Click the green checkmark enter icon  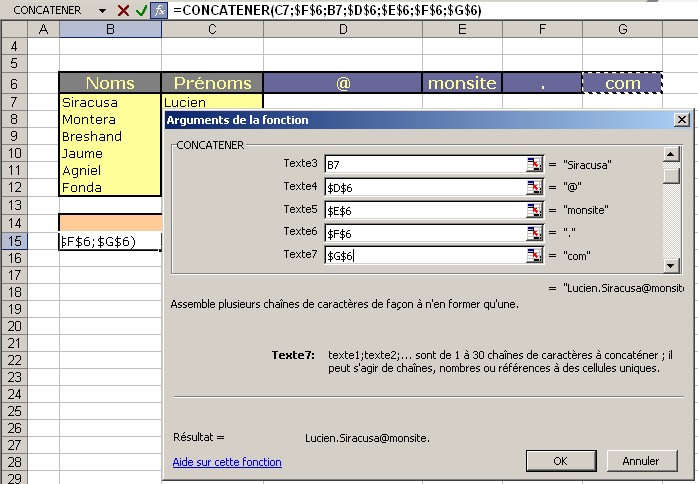[x=141, y=10]
